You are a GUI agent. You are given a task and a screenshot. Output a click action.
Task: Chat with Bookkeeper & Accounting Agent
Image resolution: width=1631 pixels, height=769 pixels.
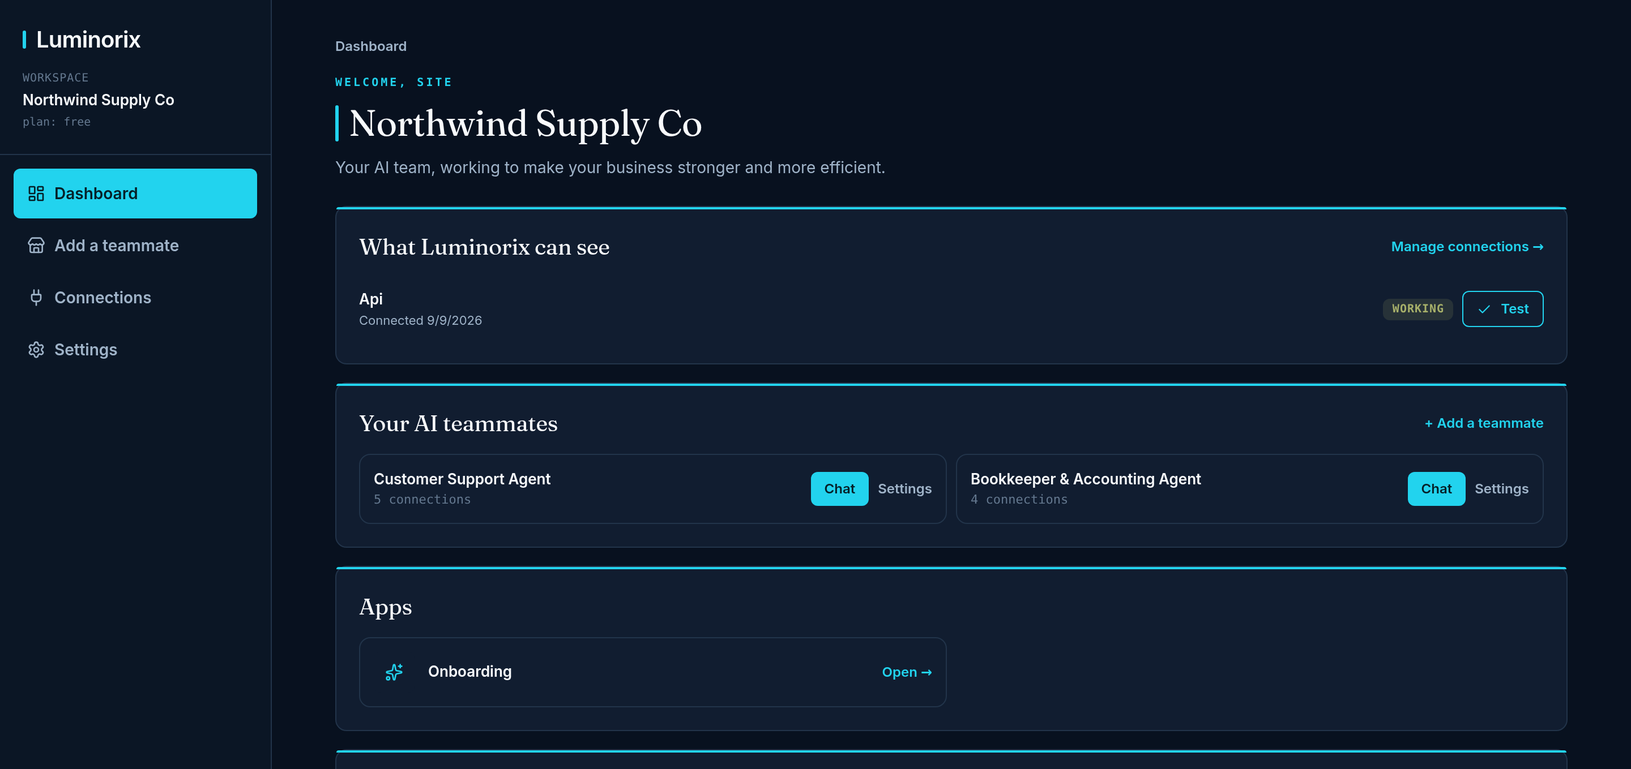pyautogui.click(x=1436, y=489)
